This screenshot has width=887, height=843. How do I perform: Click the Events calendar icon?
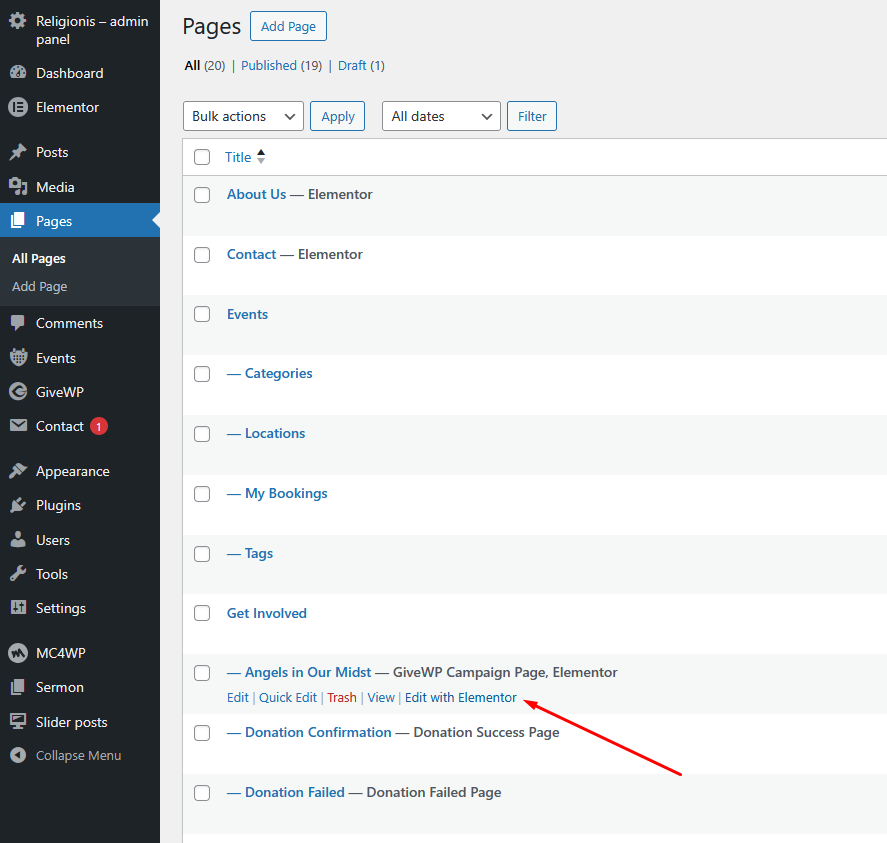tap(18, 358)
